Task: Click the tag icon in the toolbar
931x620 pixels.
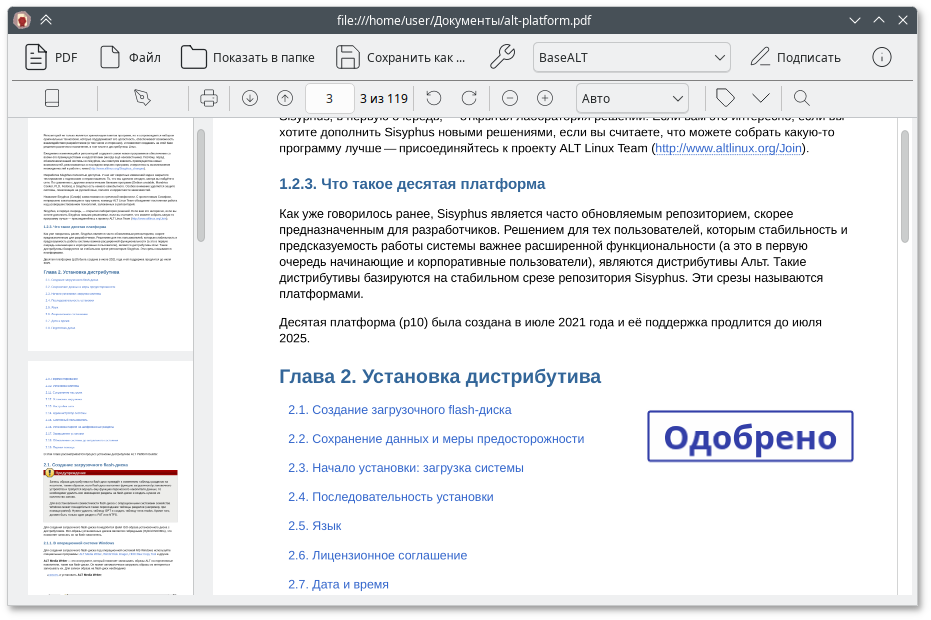Action: tap(723, 98)
